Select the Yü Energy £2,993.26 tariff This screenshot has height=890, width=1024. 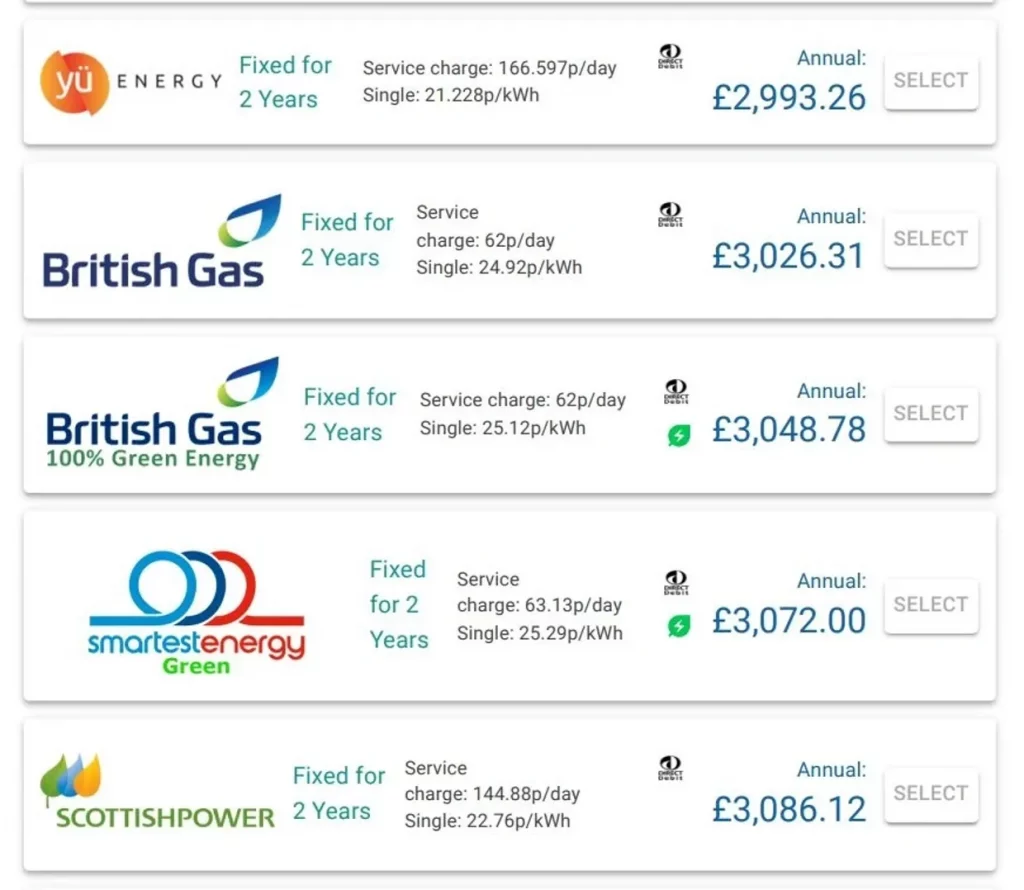point(930,81)
